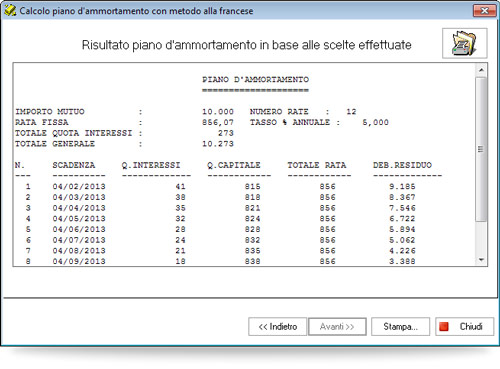Click the results heading Risultato piano d'ammortamento
Image resolution: width=500 pixels, height=369 pixels.
247,45
